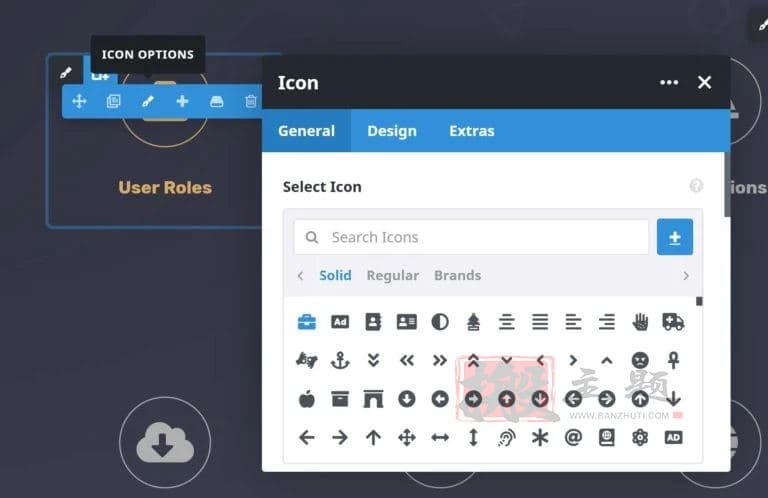This screenshot has width=768, height=498.
Task: Switch to the General tab
Action: click(307, 131)
